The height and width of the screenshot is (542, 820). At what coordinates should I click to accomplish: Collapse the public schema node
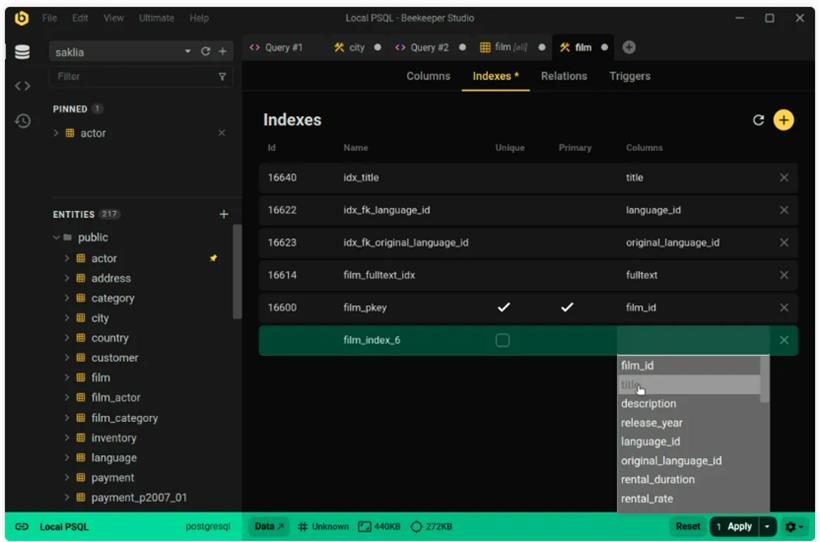pyautogui.click(x=56, y=238)
